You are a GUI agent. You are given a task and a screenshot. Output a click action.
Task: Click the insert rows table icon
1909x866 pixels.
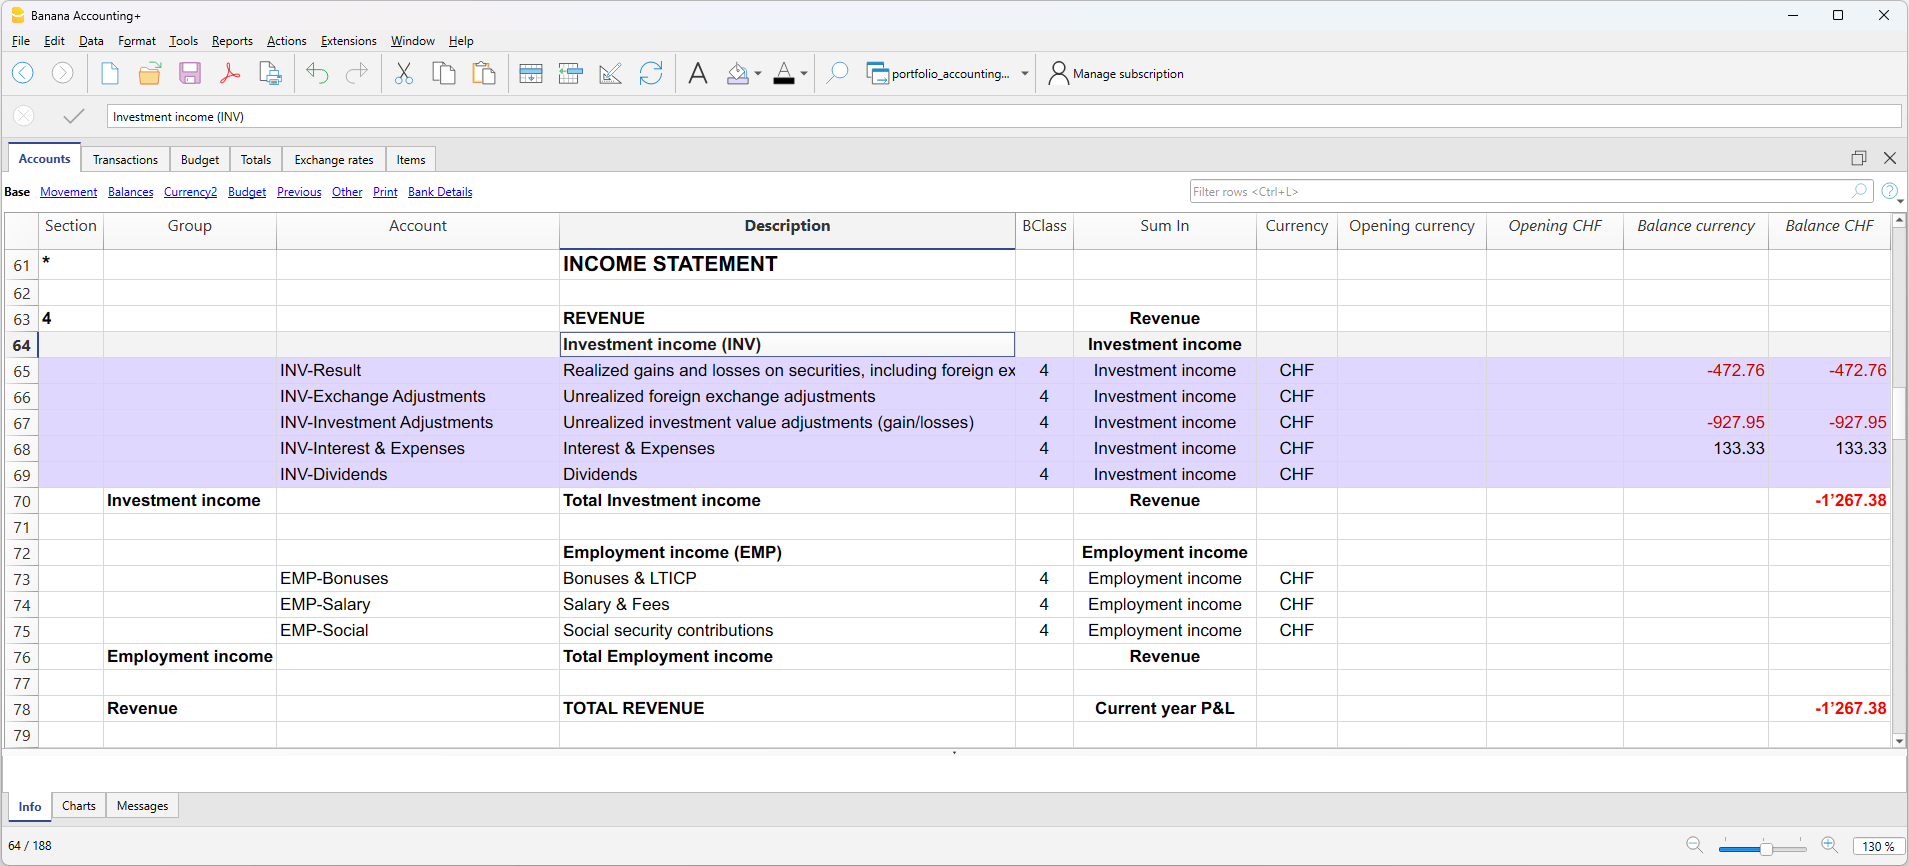click(571, 73)
